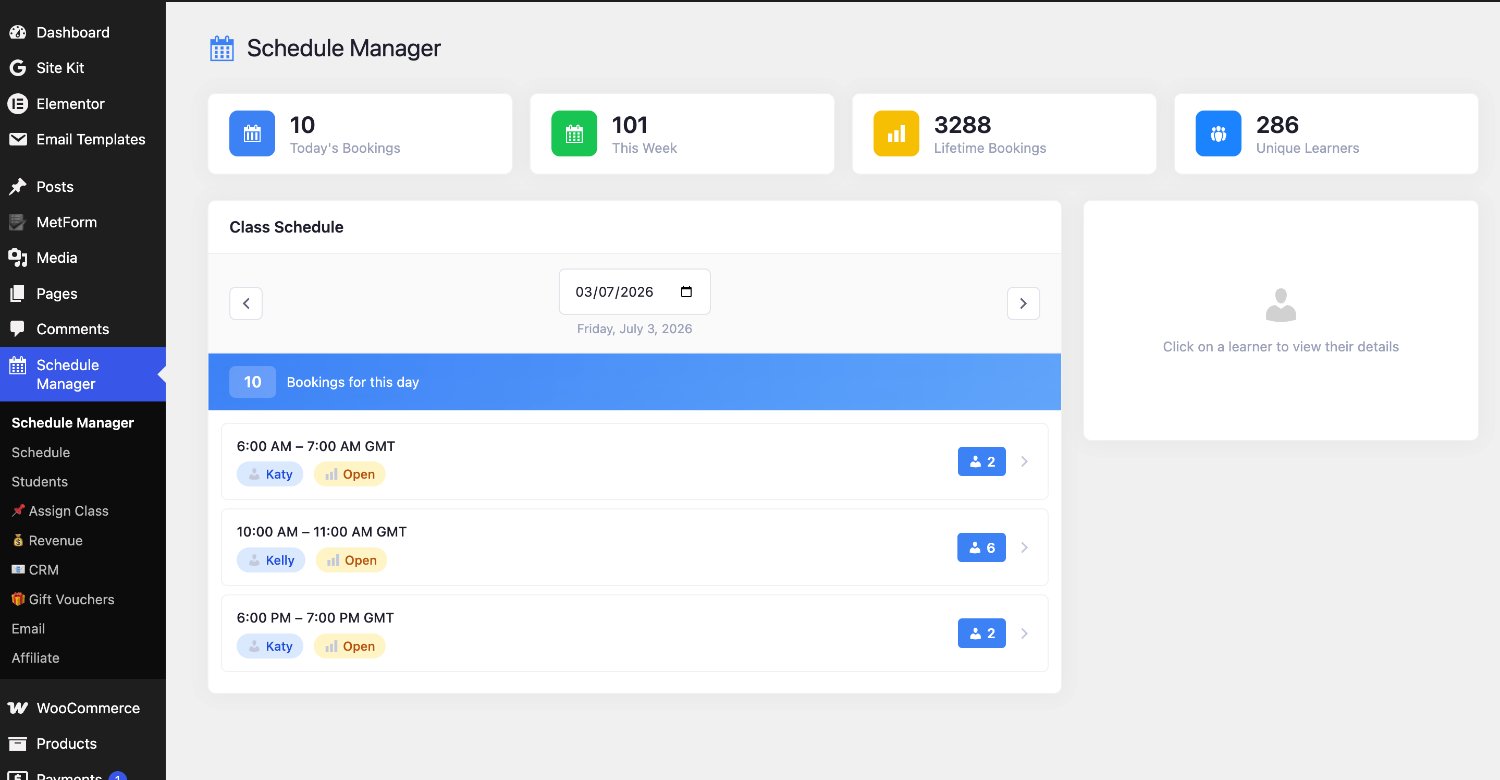Expand the 6:00 PM – 7:00 PM class chevron
Image resolution: width=1500 pixels, height=780 pixels.
pos(1024,633)
